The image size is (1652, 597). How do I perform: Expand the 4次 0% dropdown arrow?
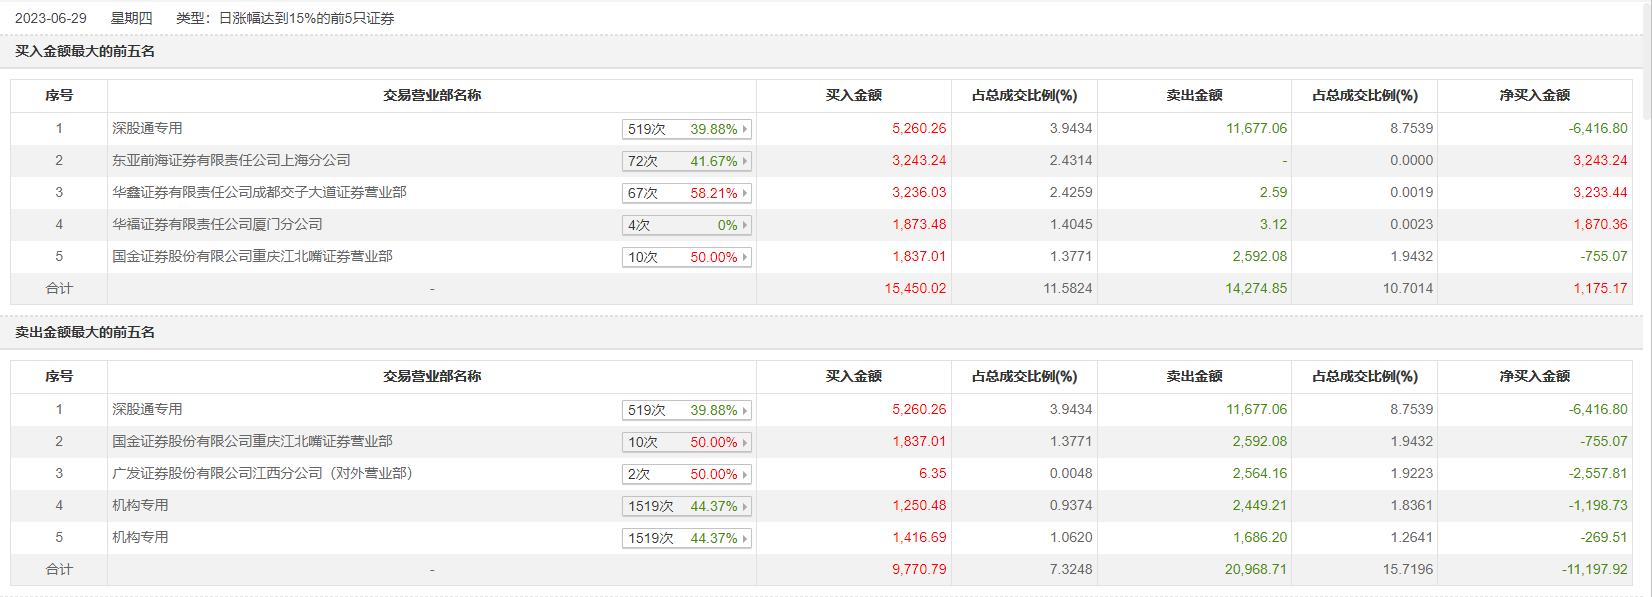[745, 225]
